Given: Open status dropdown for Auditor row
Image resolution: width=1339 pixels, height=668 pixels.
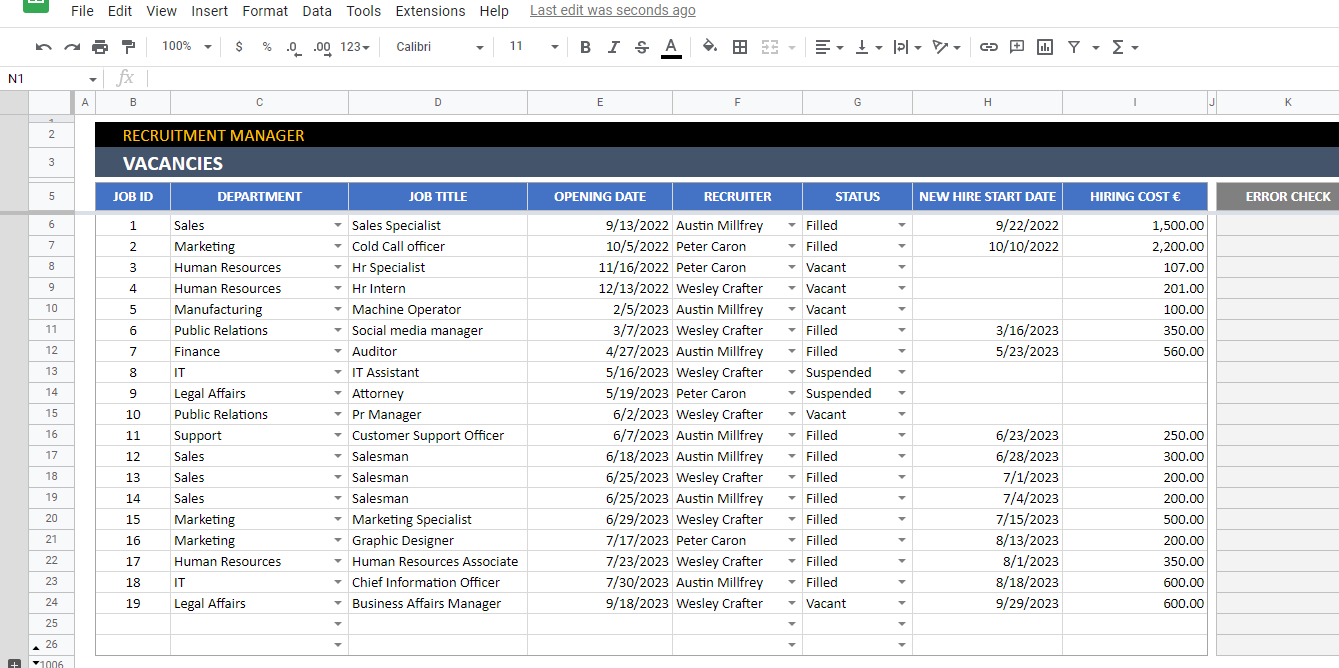Looking at the screenshot, I should 902,352.
